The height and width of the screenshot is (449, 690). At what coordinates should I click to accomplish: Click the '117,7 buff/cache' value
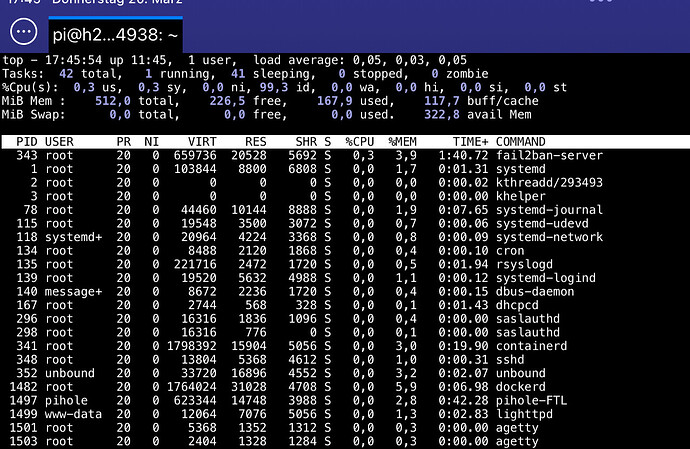[481, 101]
